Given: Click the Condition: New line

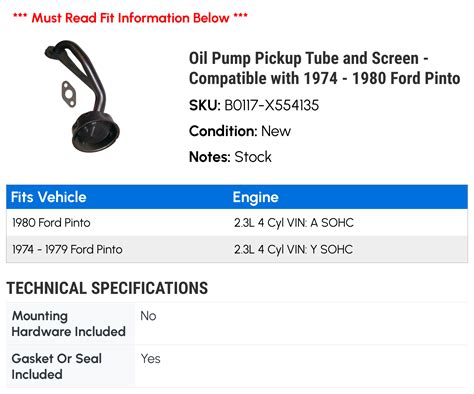Looking at the screenshot, I should [240, 131].
